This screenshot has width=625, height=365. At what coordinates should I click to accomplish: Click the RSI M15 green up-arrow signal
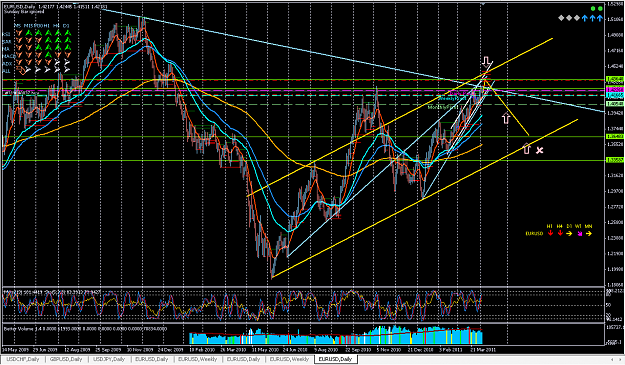point(29,33)
